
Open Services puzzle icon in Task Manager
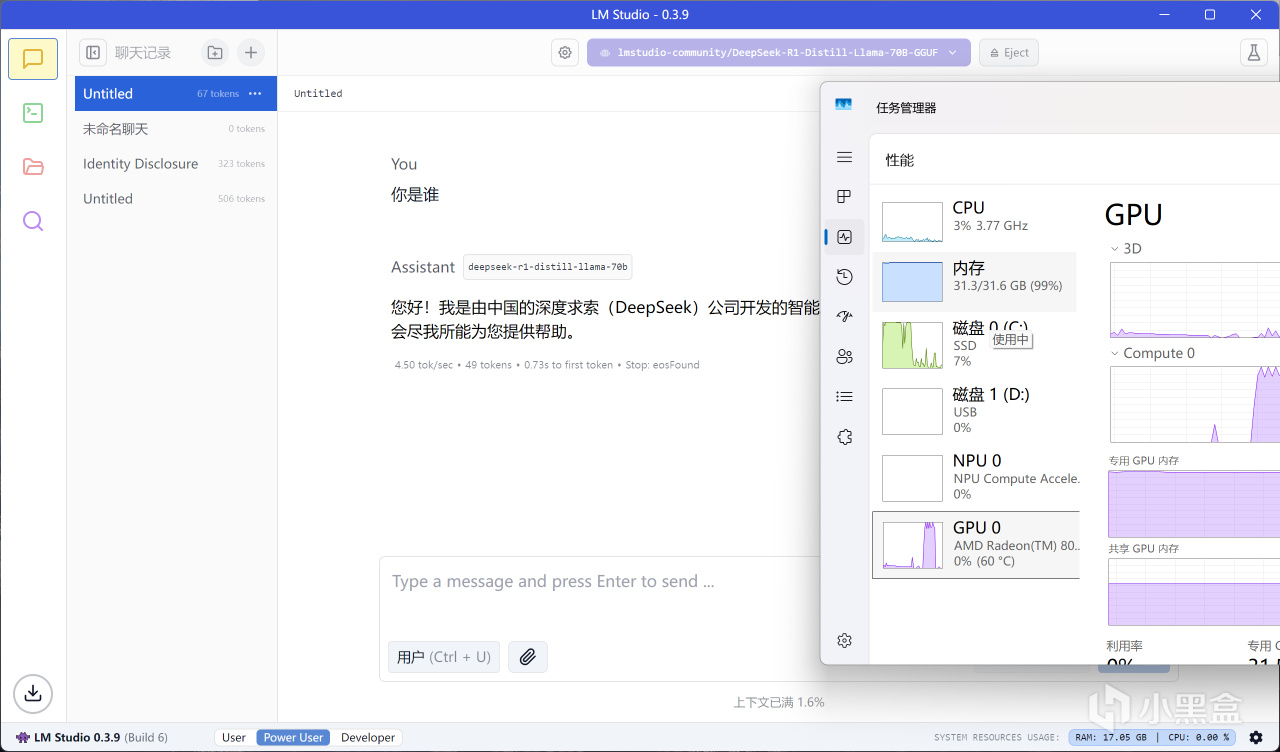[844, 437]
